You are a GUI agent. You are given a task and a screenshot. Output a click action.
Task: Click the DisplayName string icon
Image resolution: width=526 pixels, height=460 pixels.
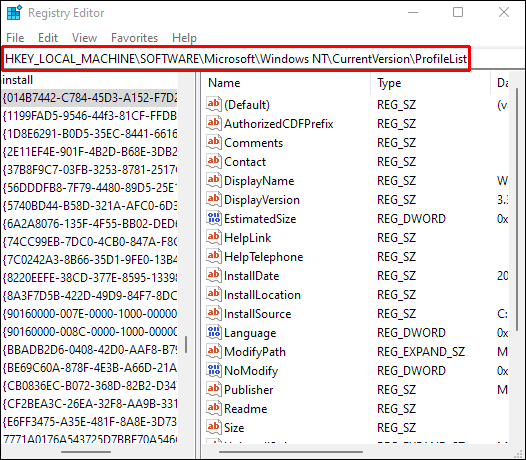214,181
